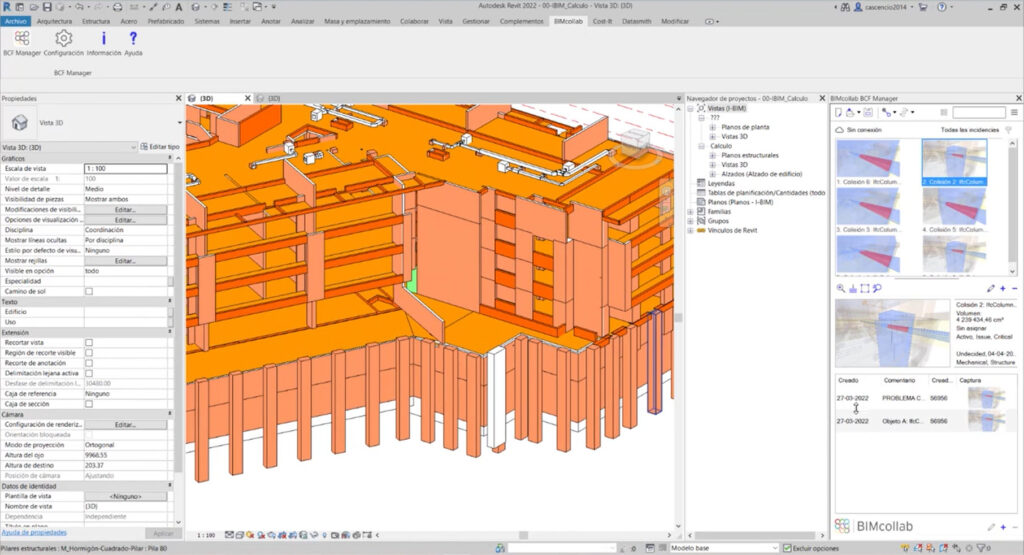Viewport: 1024px width, 555px height.
Task: Open the Vista 3D type selector dropdown
Action: (180, 122)
